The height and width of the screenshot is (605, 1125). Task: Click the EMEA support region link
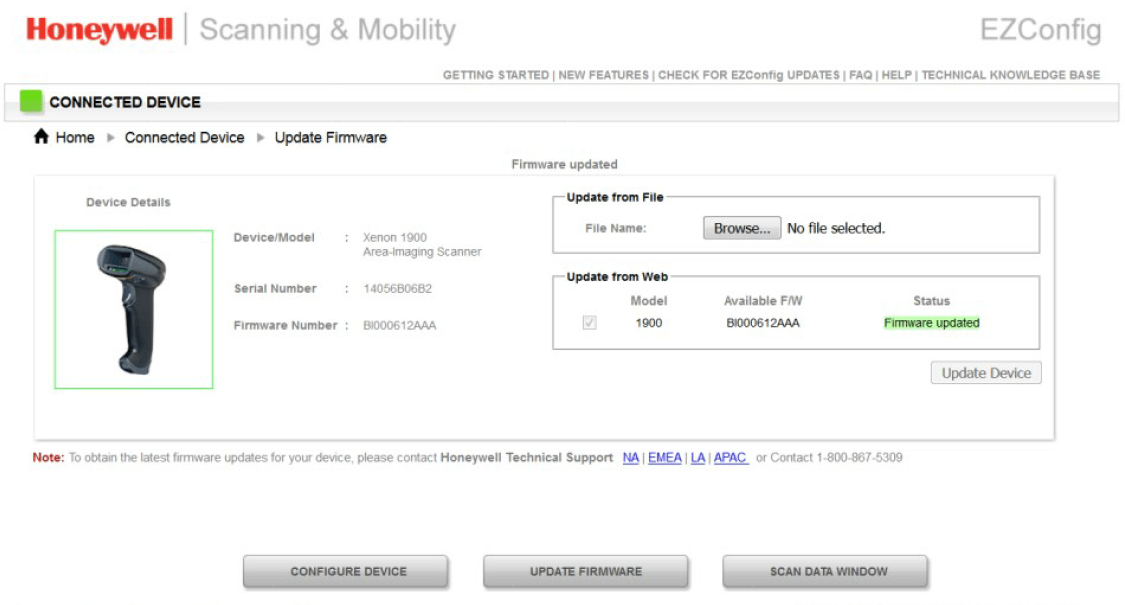(x=664, y=458)
